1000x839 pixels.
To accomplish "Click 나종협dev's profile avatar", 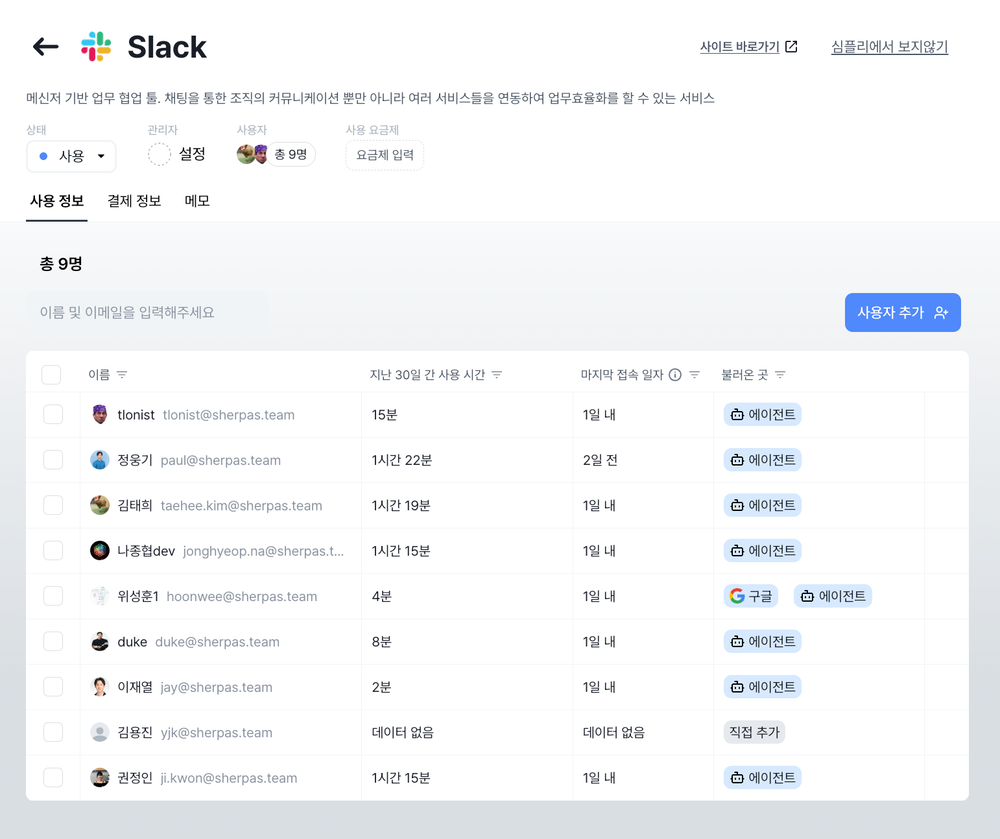I will [99, 550].
